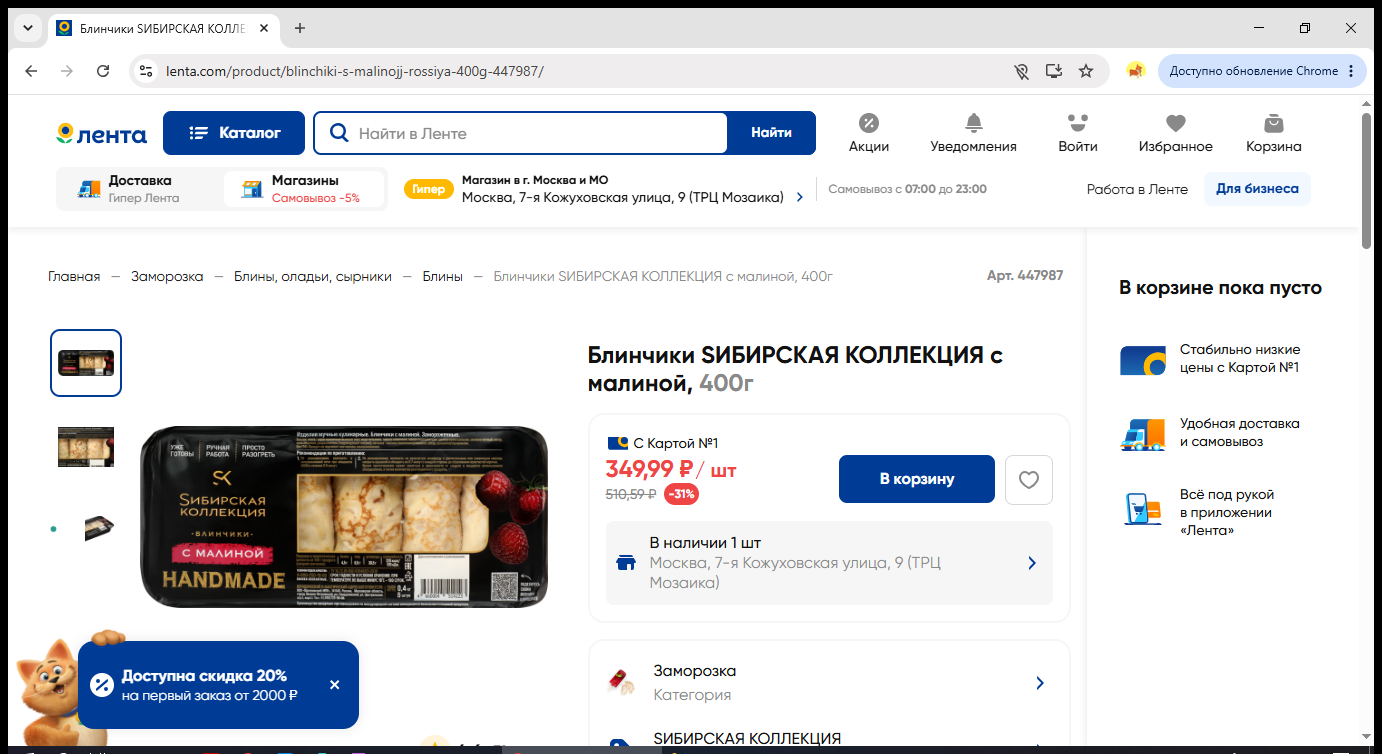The image size is (1382, 754).
Task: Select the second product thumbnail
Action: click(x=86, y=447)
